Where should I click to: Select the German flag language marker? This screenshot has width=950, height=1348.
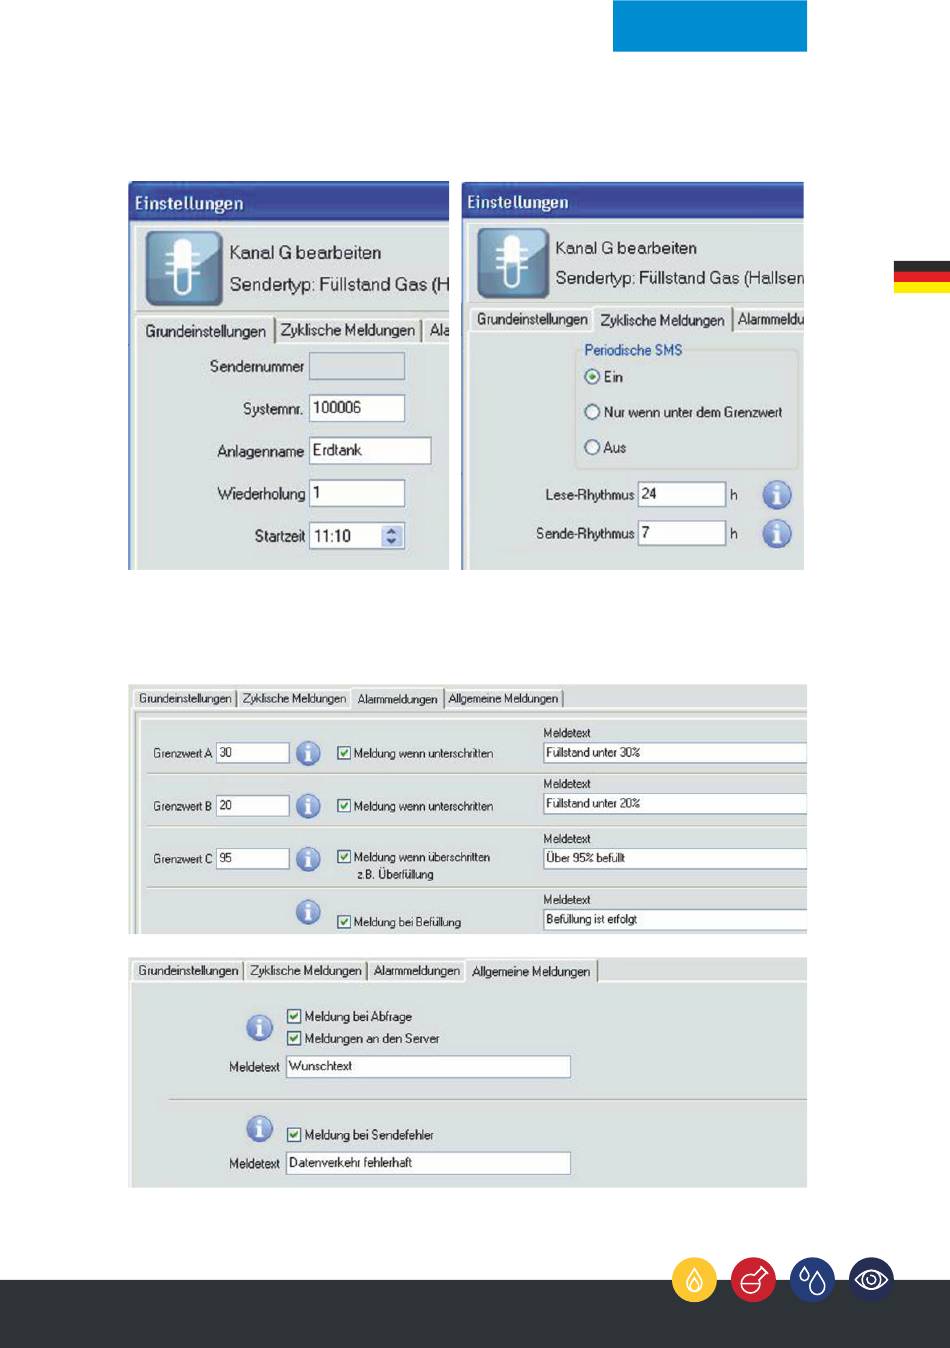tap(922, 277)
